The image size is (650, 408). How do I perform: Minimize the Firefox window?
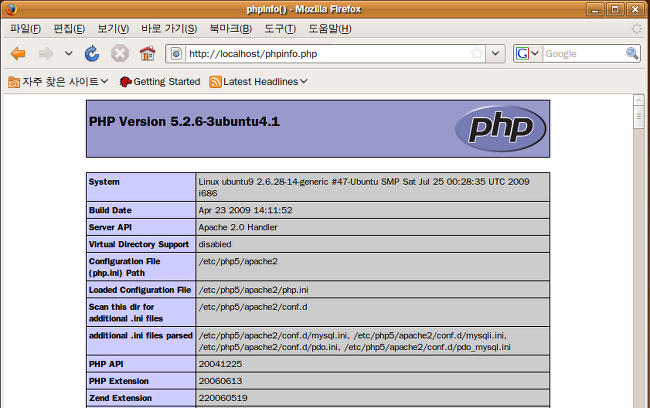click(595, 9)
